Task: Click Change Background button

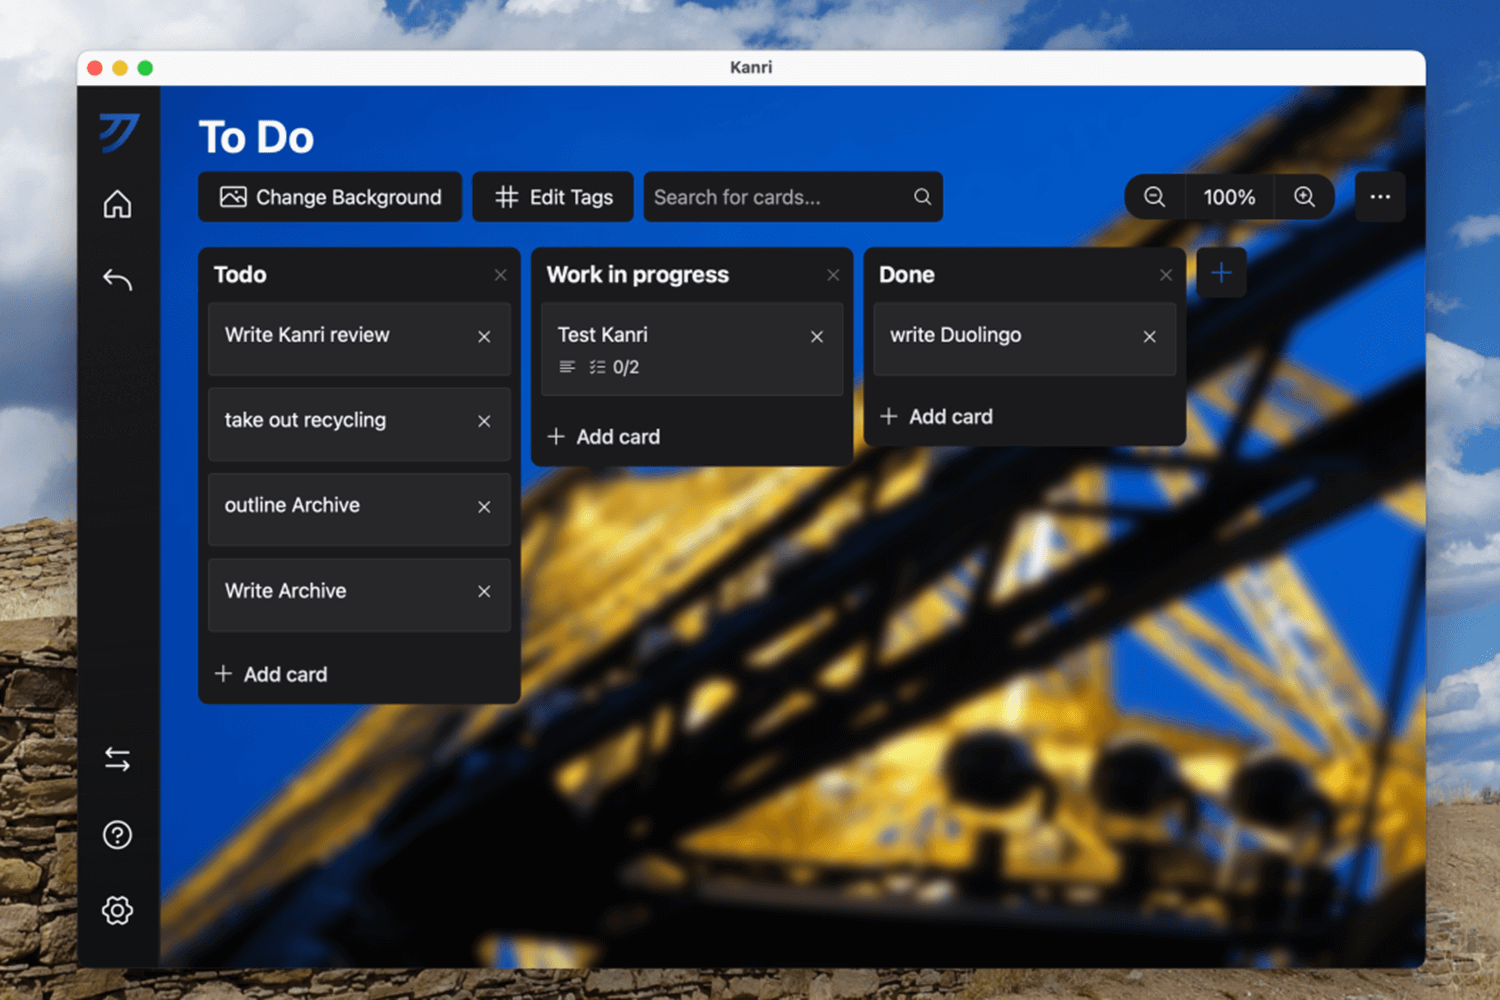Action: pos(330,197)
